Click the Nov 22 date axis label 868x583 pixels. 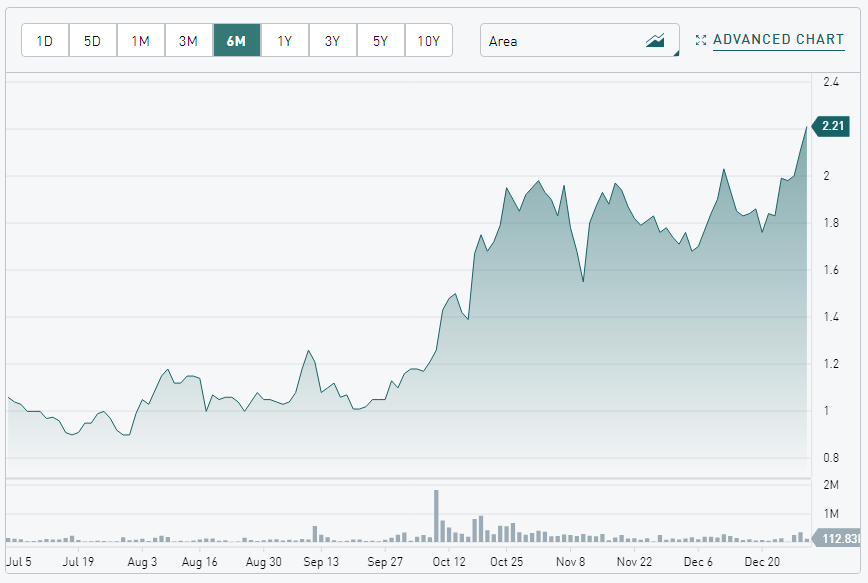coord(634,561)
